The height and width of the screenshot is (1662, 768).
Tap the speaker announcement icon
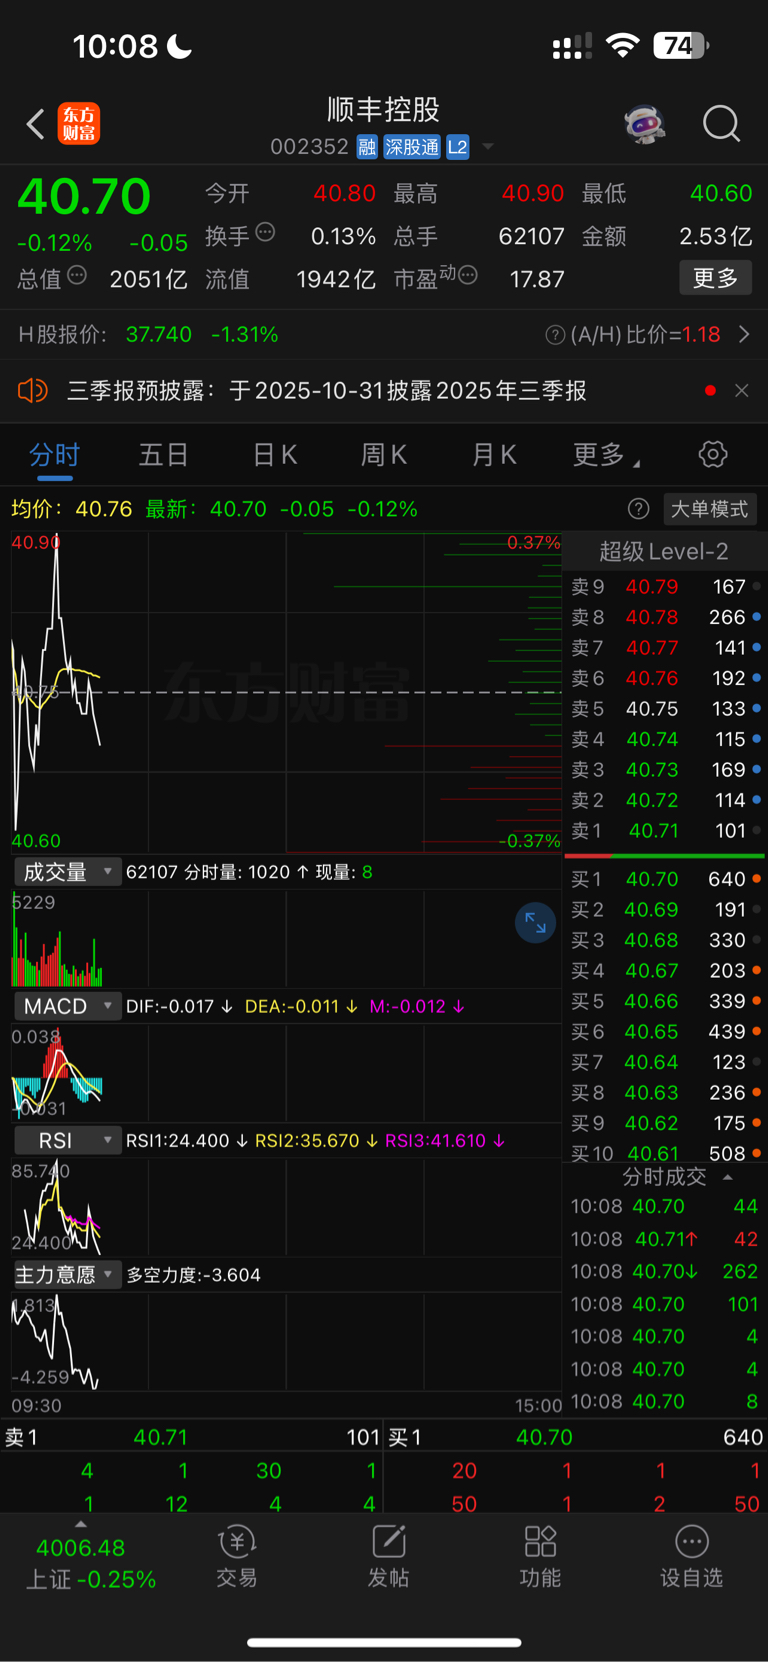(33, 390)
